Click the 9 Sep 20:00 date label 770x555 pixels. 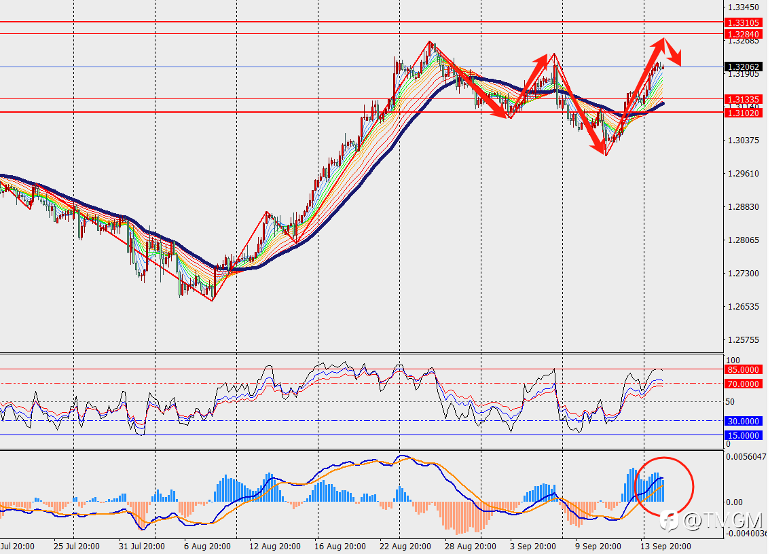pyautogui.click(x=598, y=546)
